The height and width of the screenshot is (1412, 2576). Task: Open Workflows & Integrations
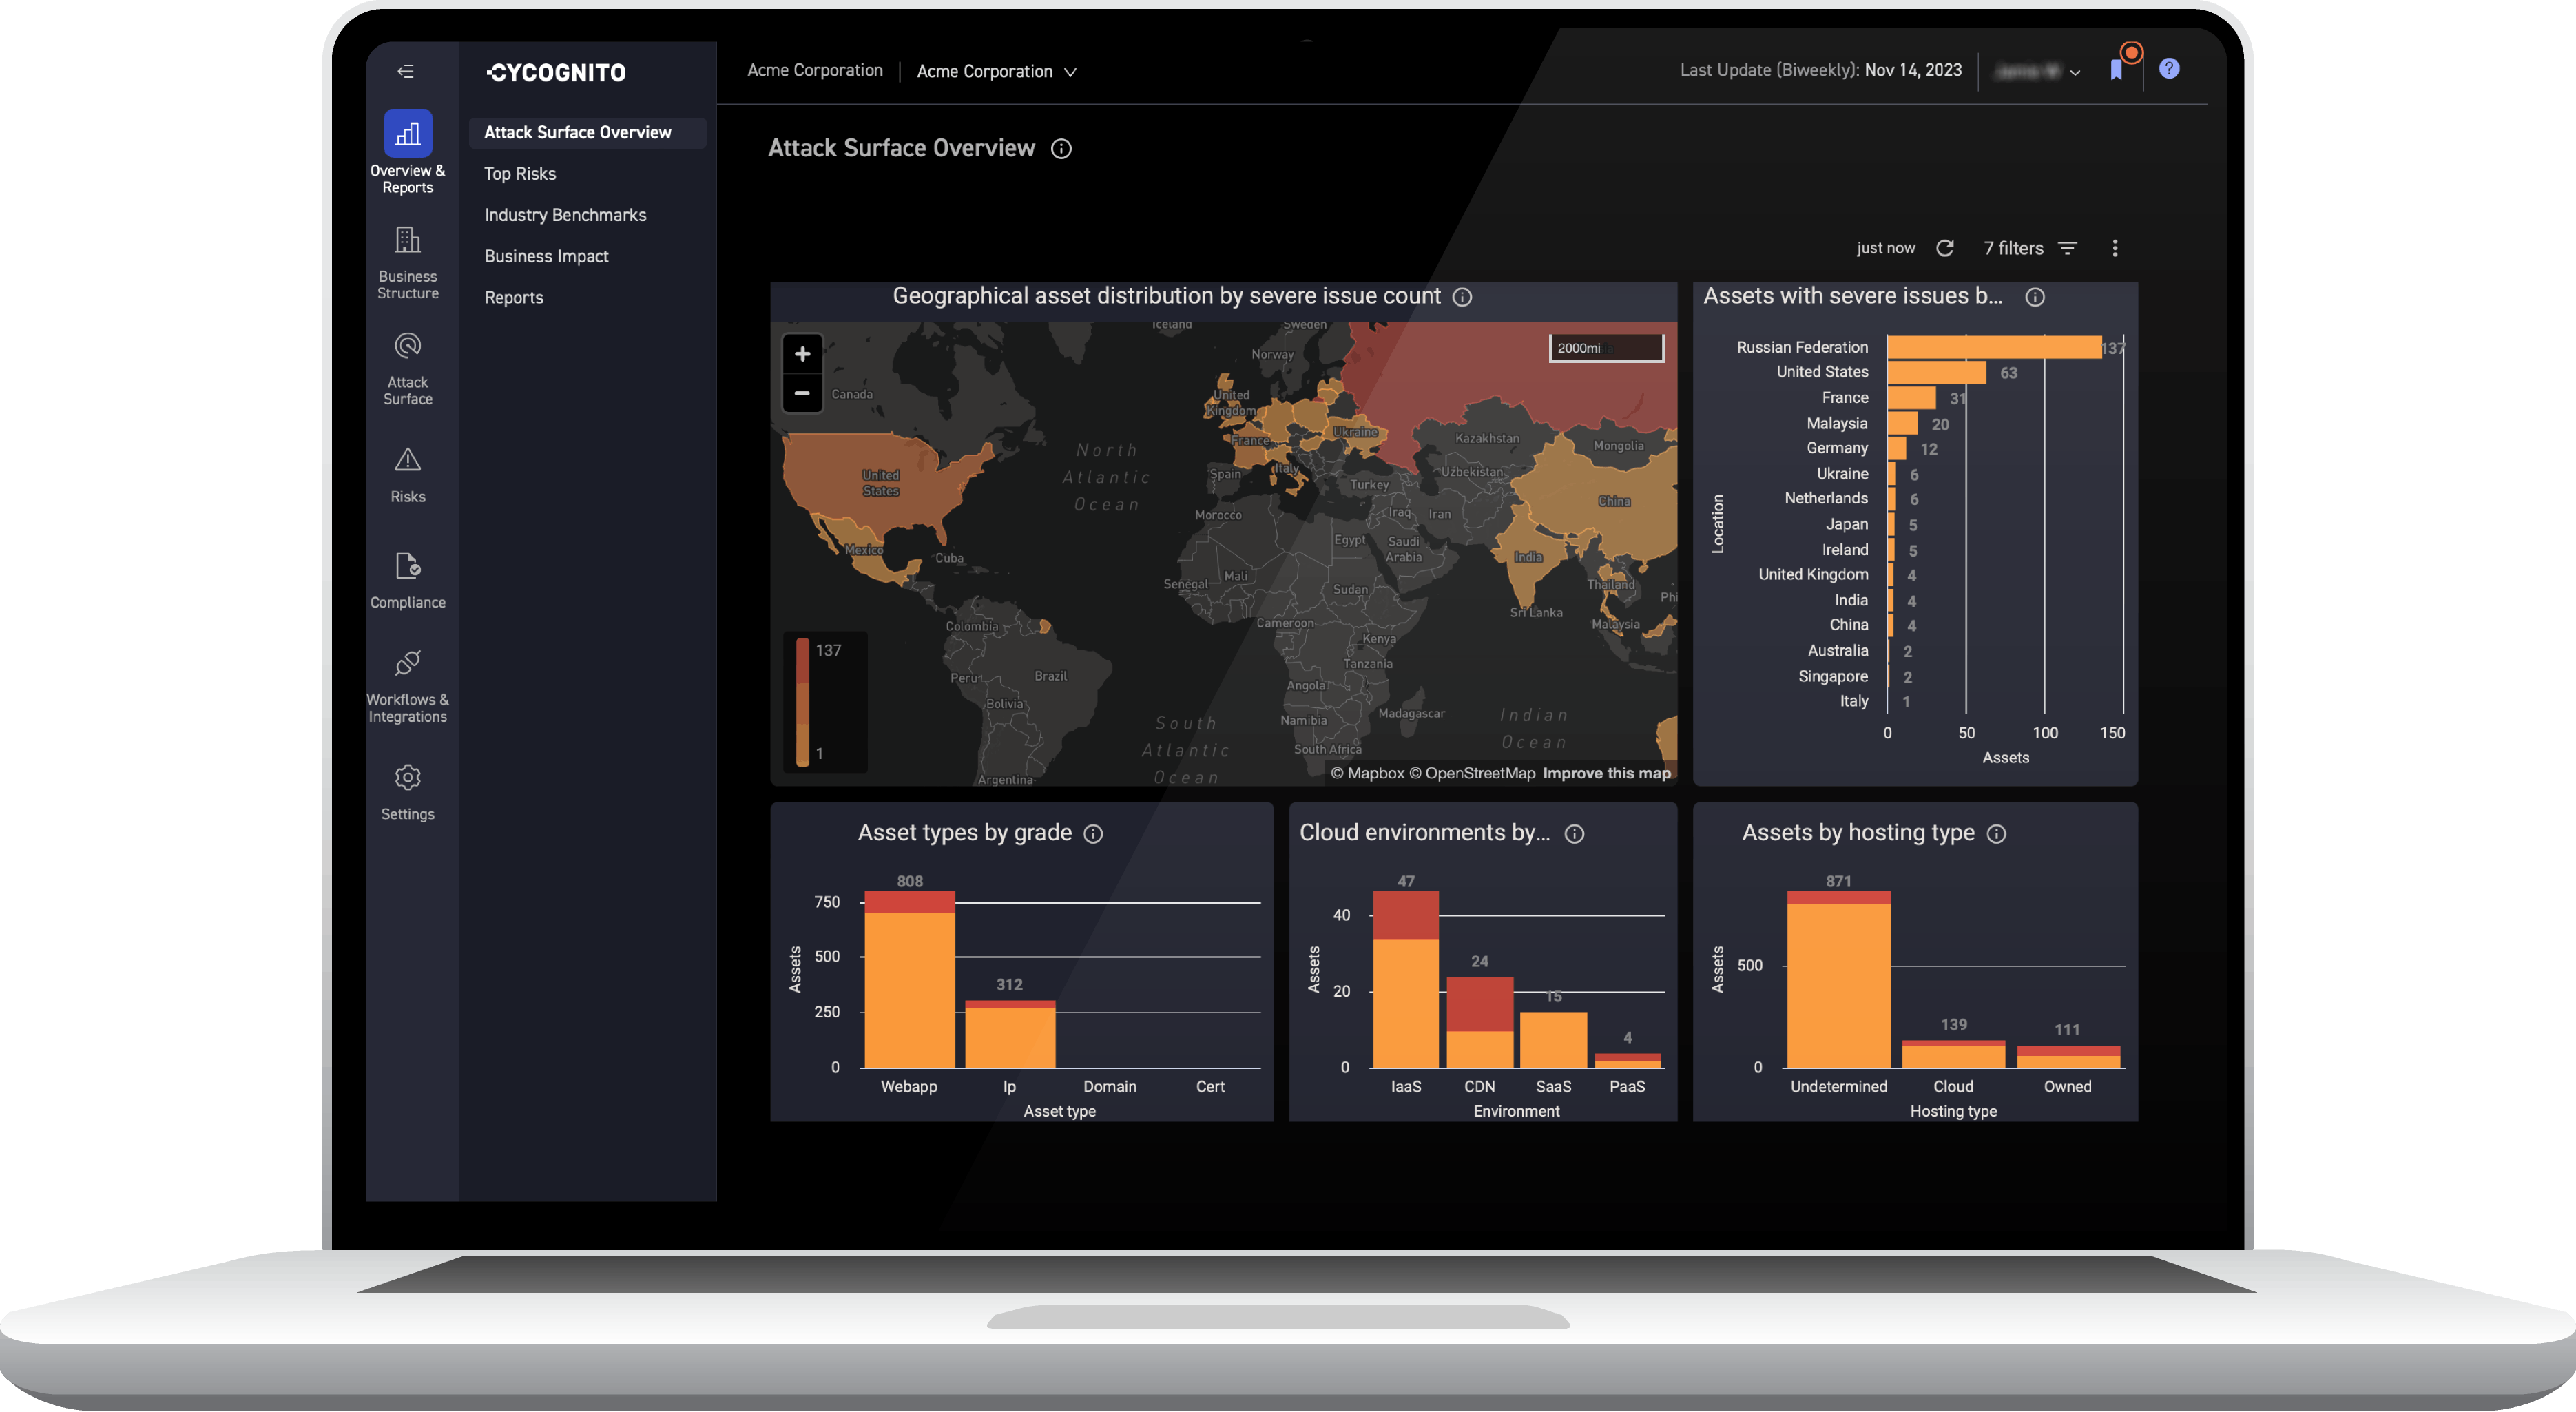click(x=407, y=686)
